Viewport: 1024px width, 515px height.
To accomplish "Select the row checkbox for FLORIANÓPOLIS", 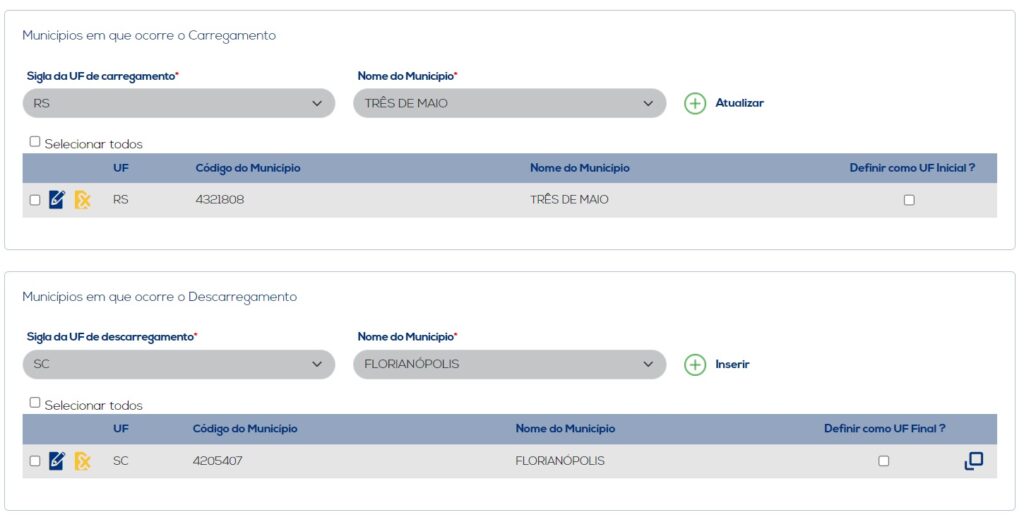I will click(35, 461).
